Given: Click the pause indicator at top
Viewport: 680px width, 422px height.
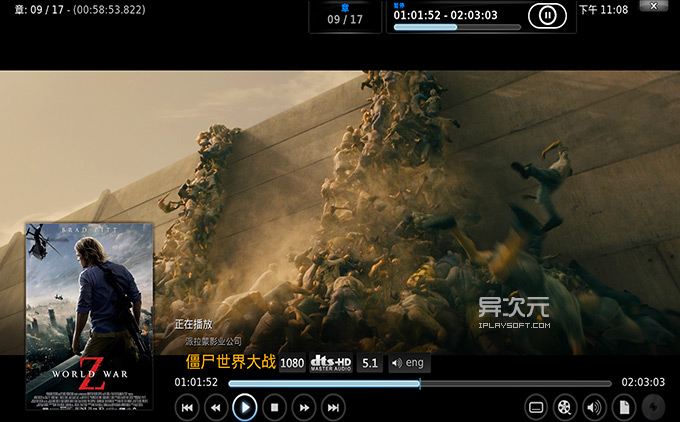Looking at the screenshot, I should point(547,16).
